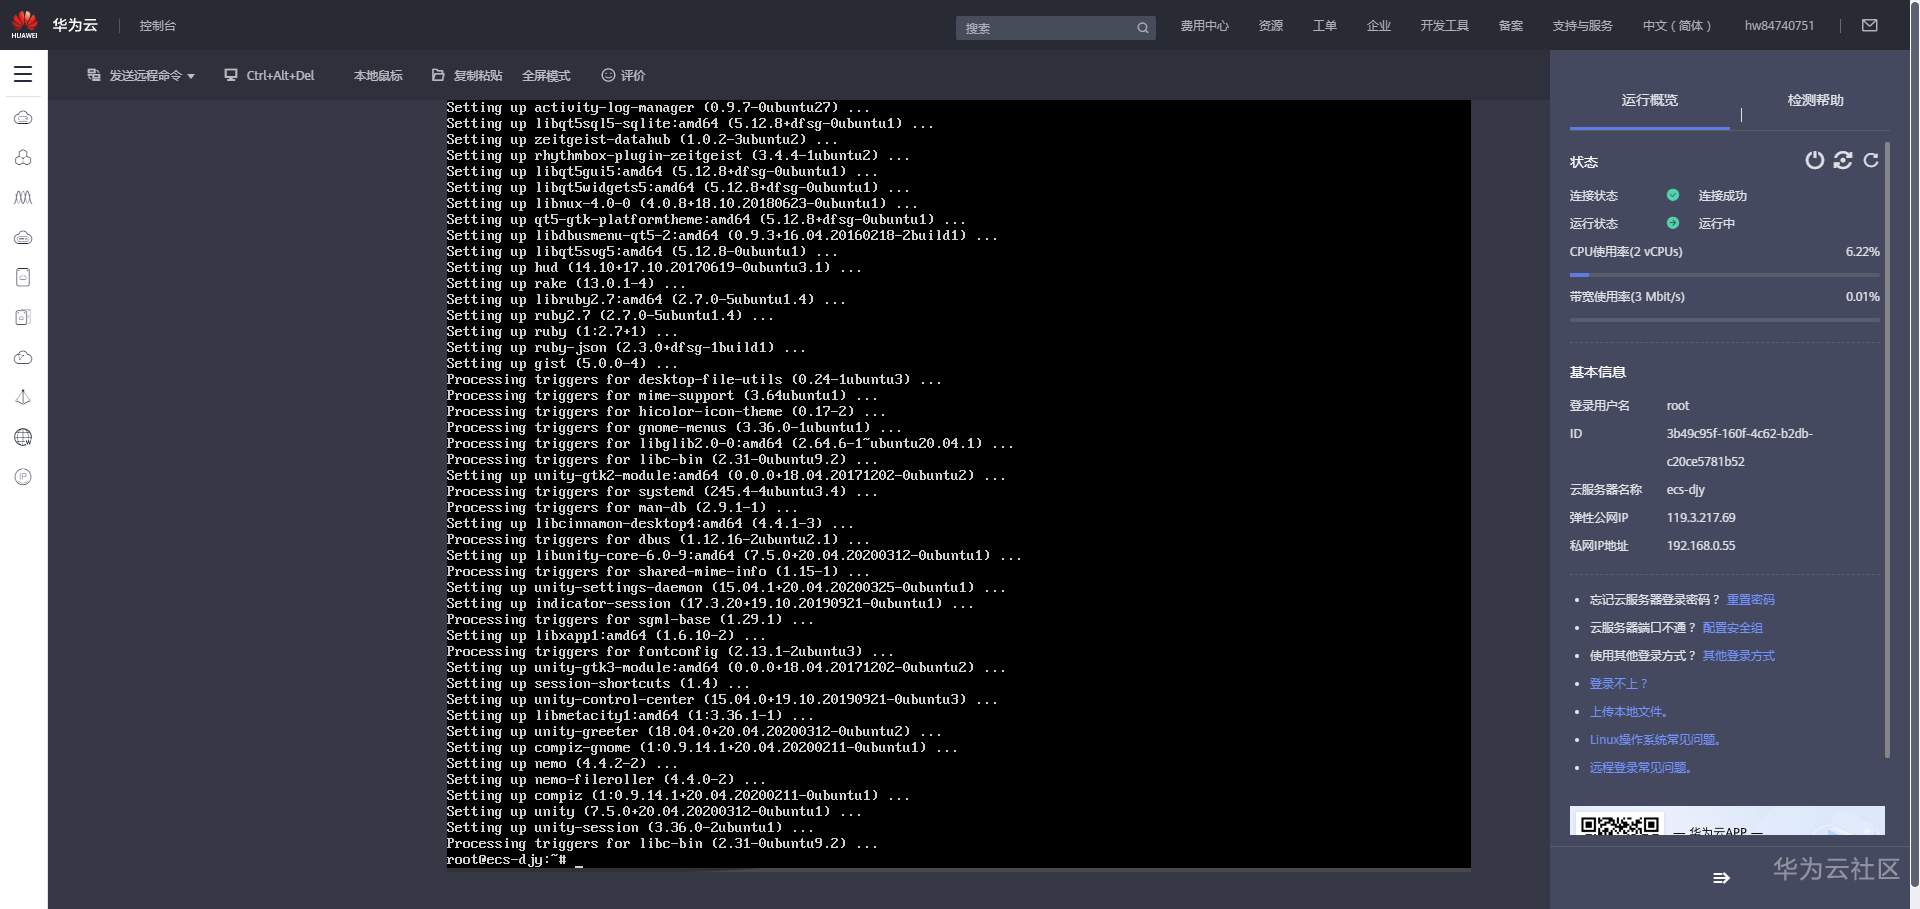The image size is (1920, 909).
Task: Click the 本地鼠标 toolbar option
Action: point(378,75)
